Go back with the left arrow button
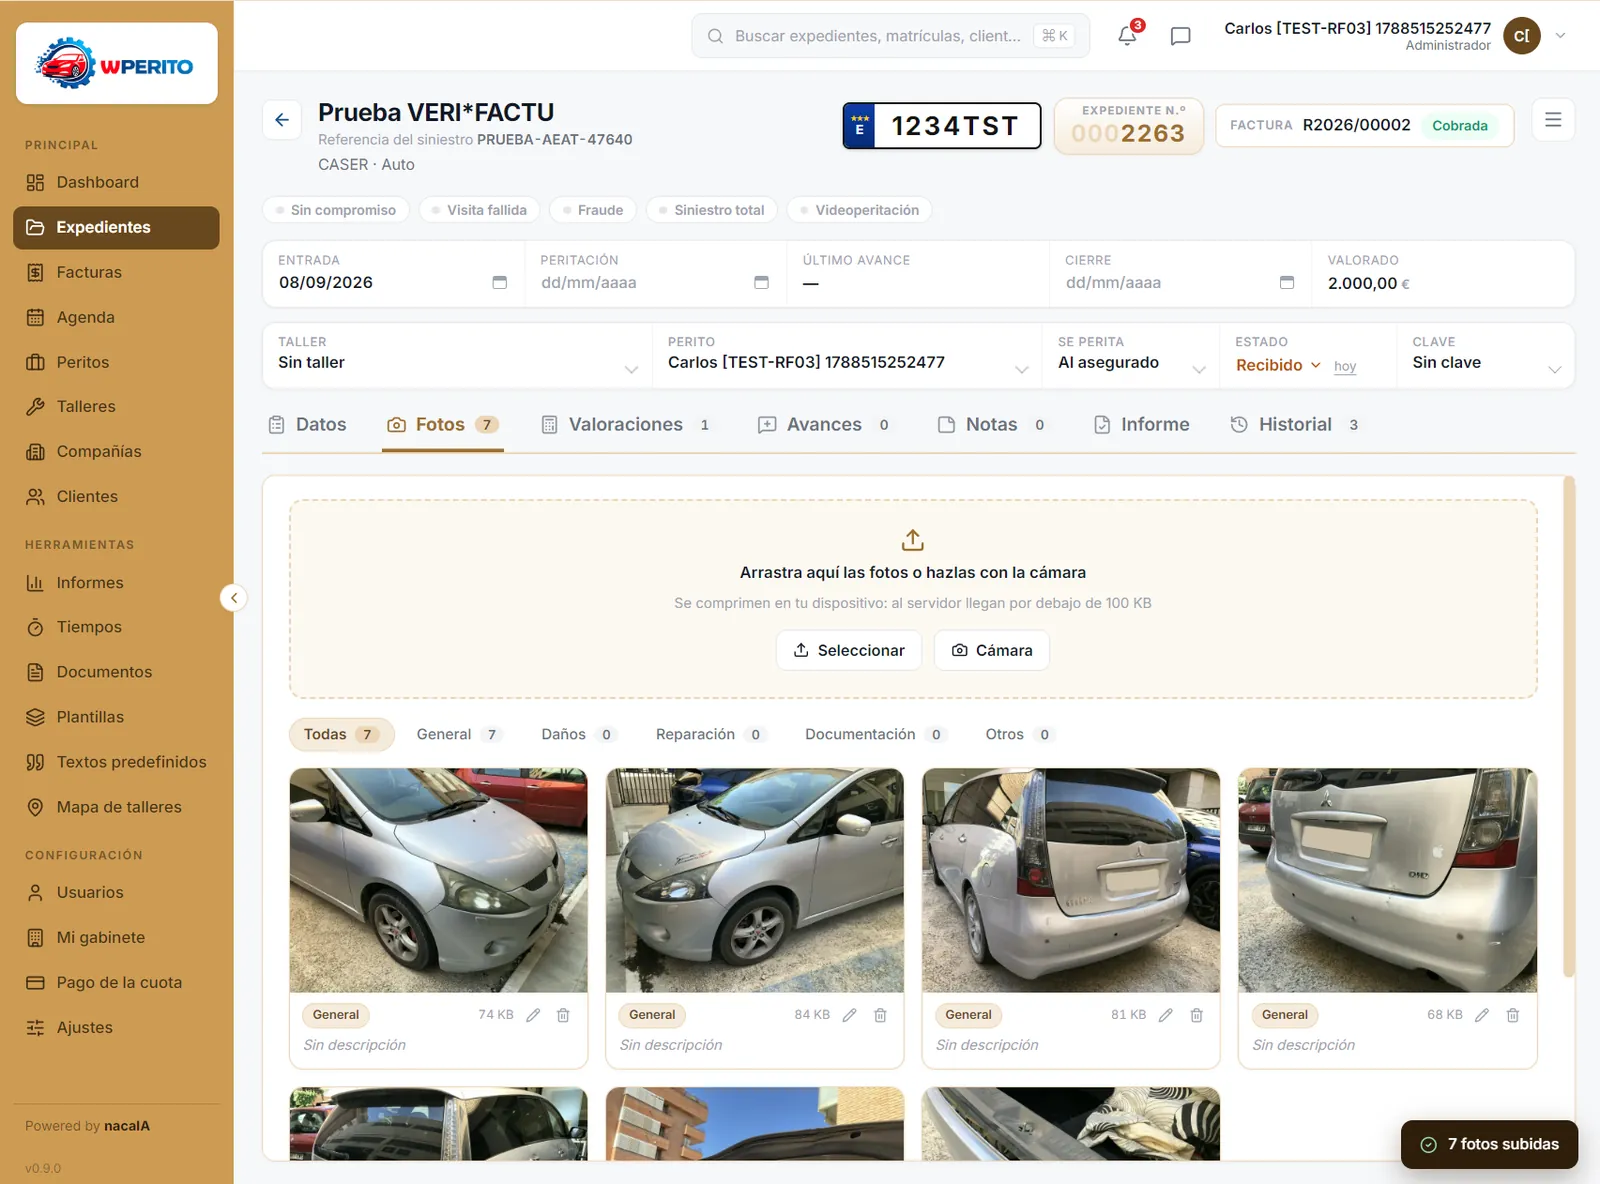This screenshot has width=1600, height=1184. (x=282, y=120)
